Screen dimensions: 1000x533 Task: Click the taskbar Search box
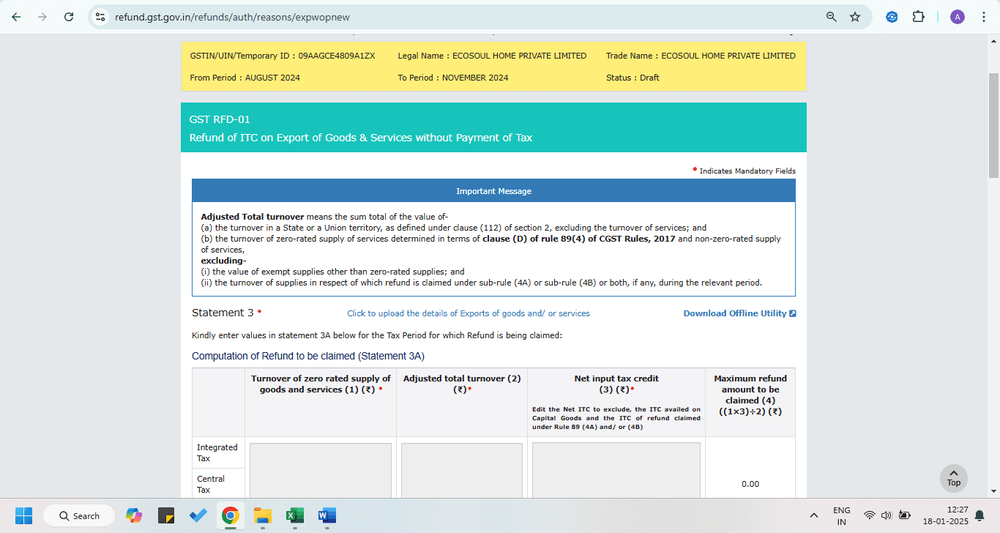tap(79, 516)
